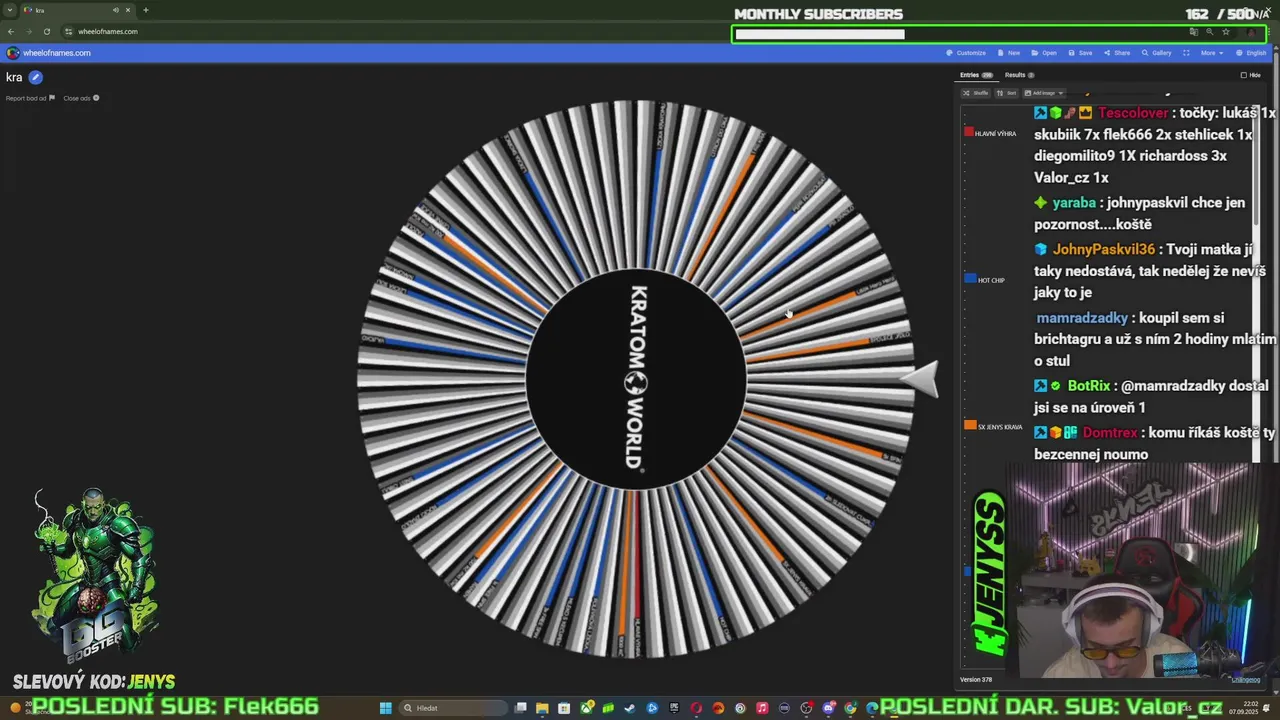
Task: Click the yaraba chat username
Action: [1074, 203]
